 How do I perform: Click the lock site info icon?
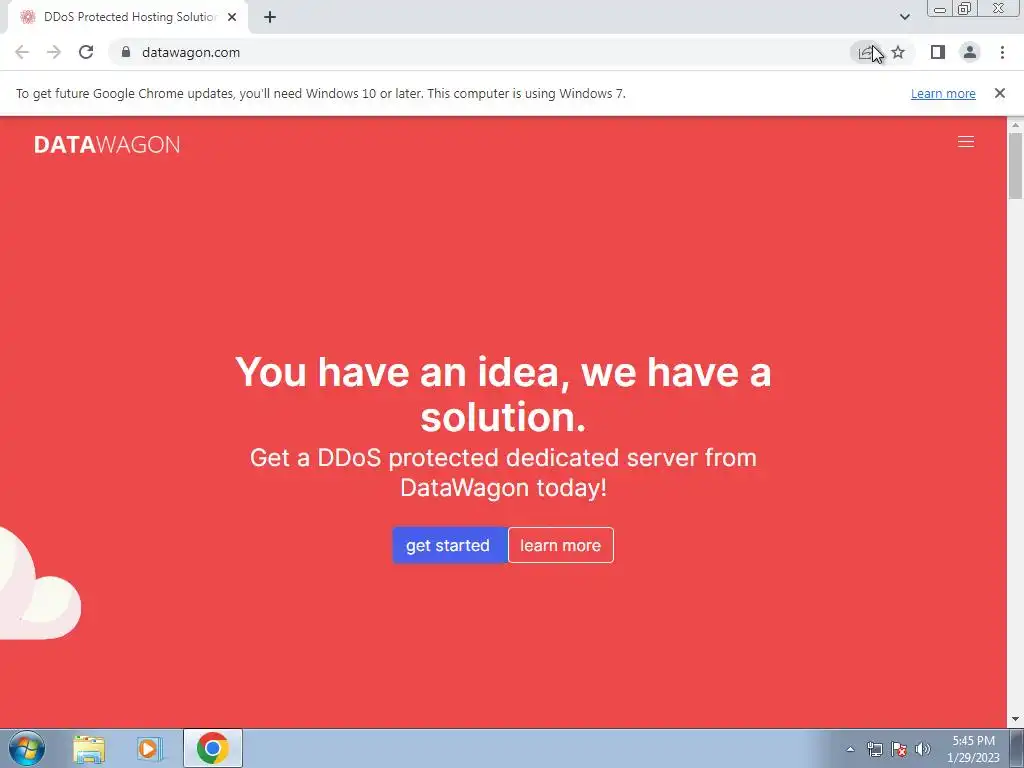point(126,52)
